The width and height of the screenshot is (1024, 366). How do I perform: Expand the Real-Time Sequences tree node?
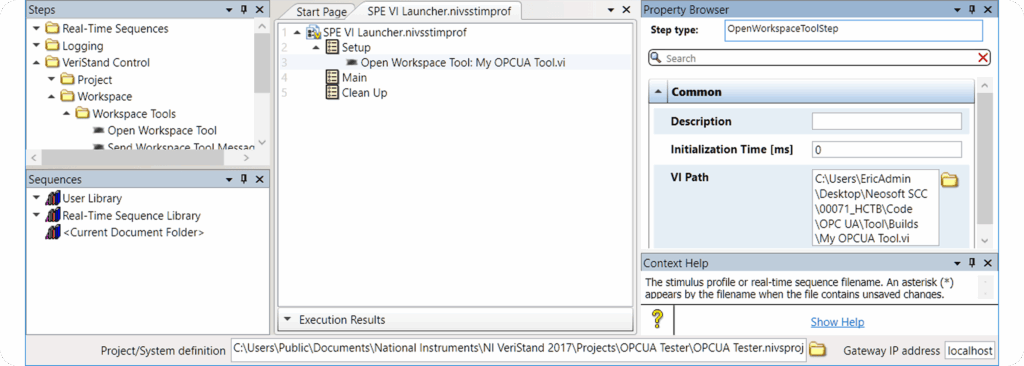[x=37, y=29]
